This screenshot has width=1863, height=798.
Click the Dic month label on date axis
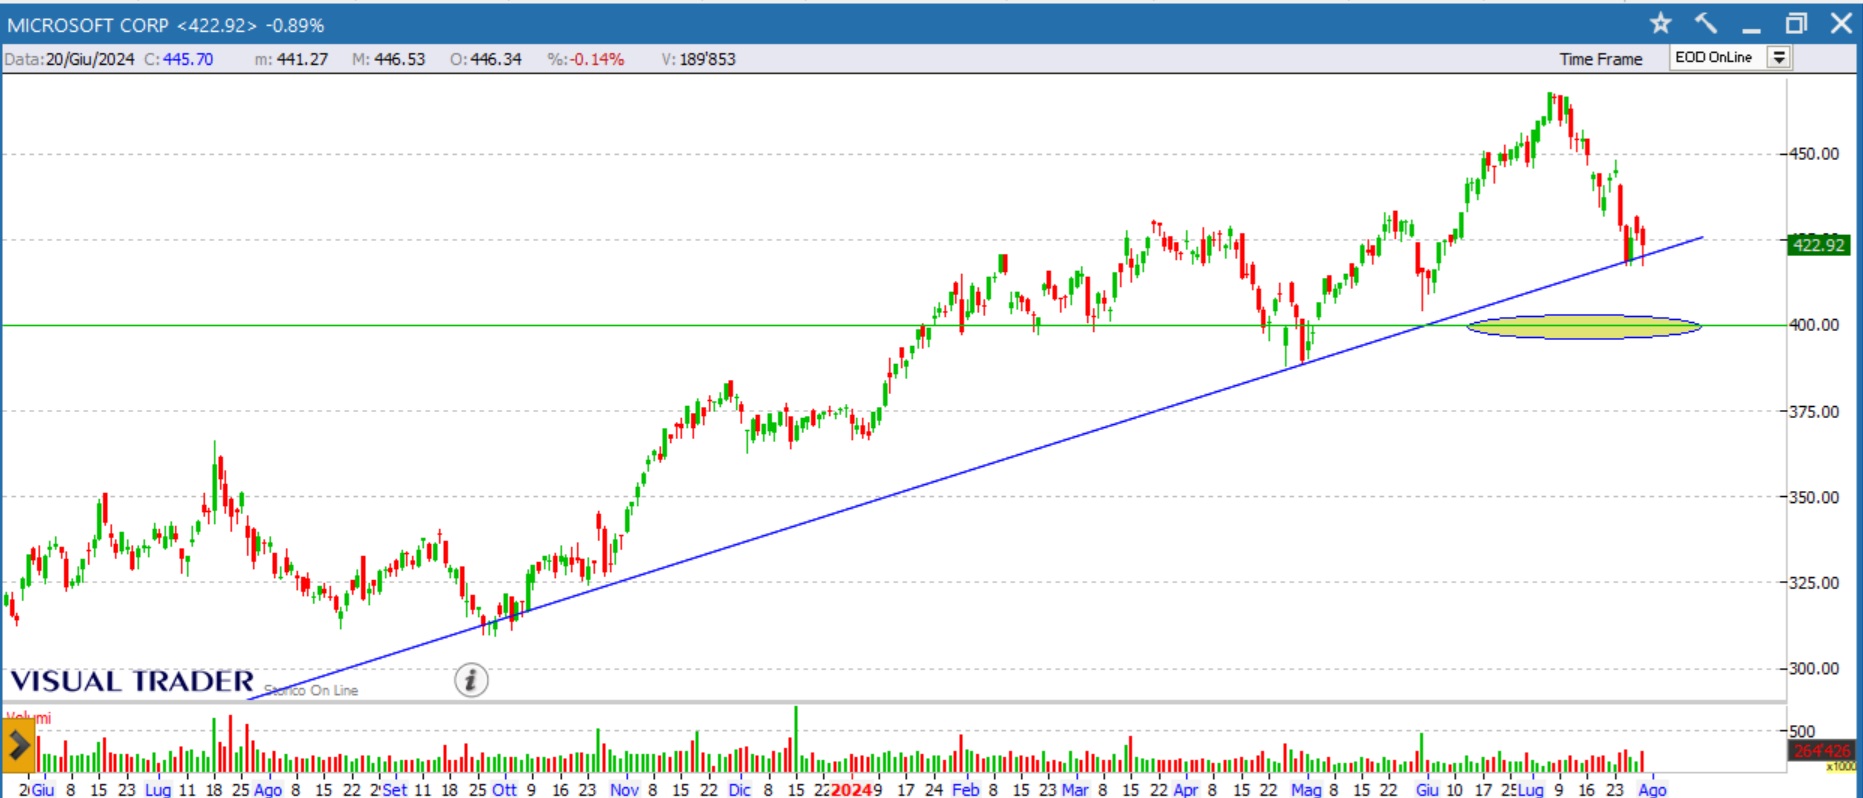click(739, 789)
